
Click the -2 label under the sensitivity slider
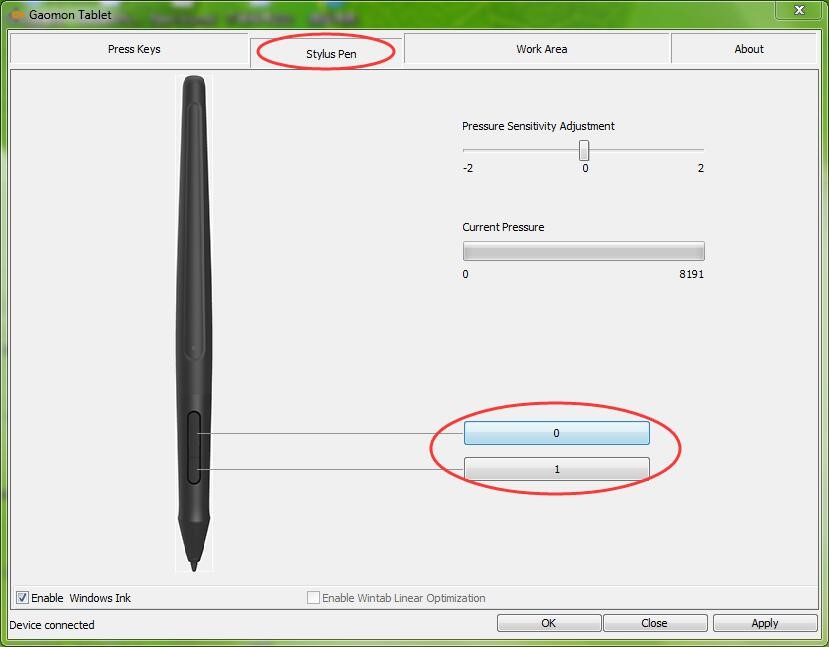click(x=467, y=168)
